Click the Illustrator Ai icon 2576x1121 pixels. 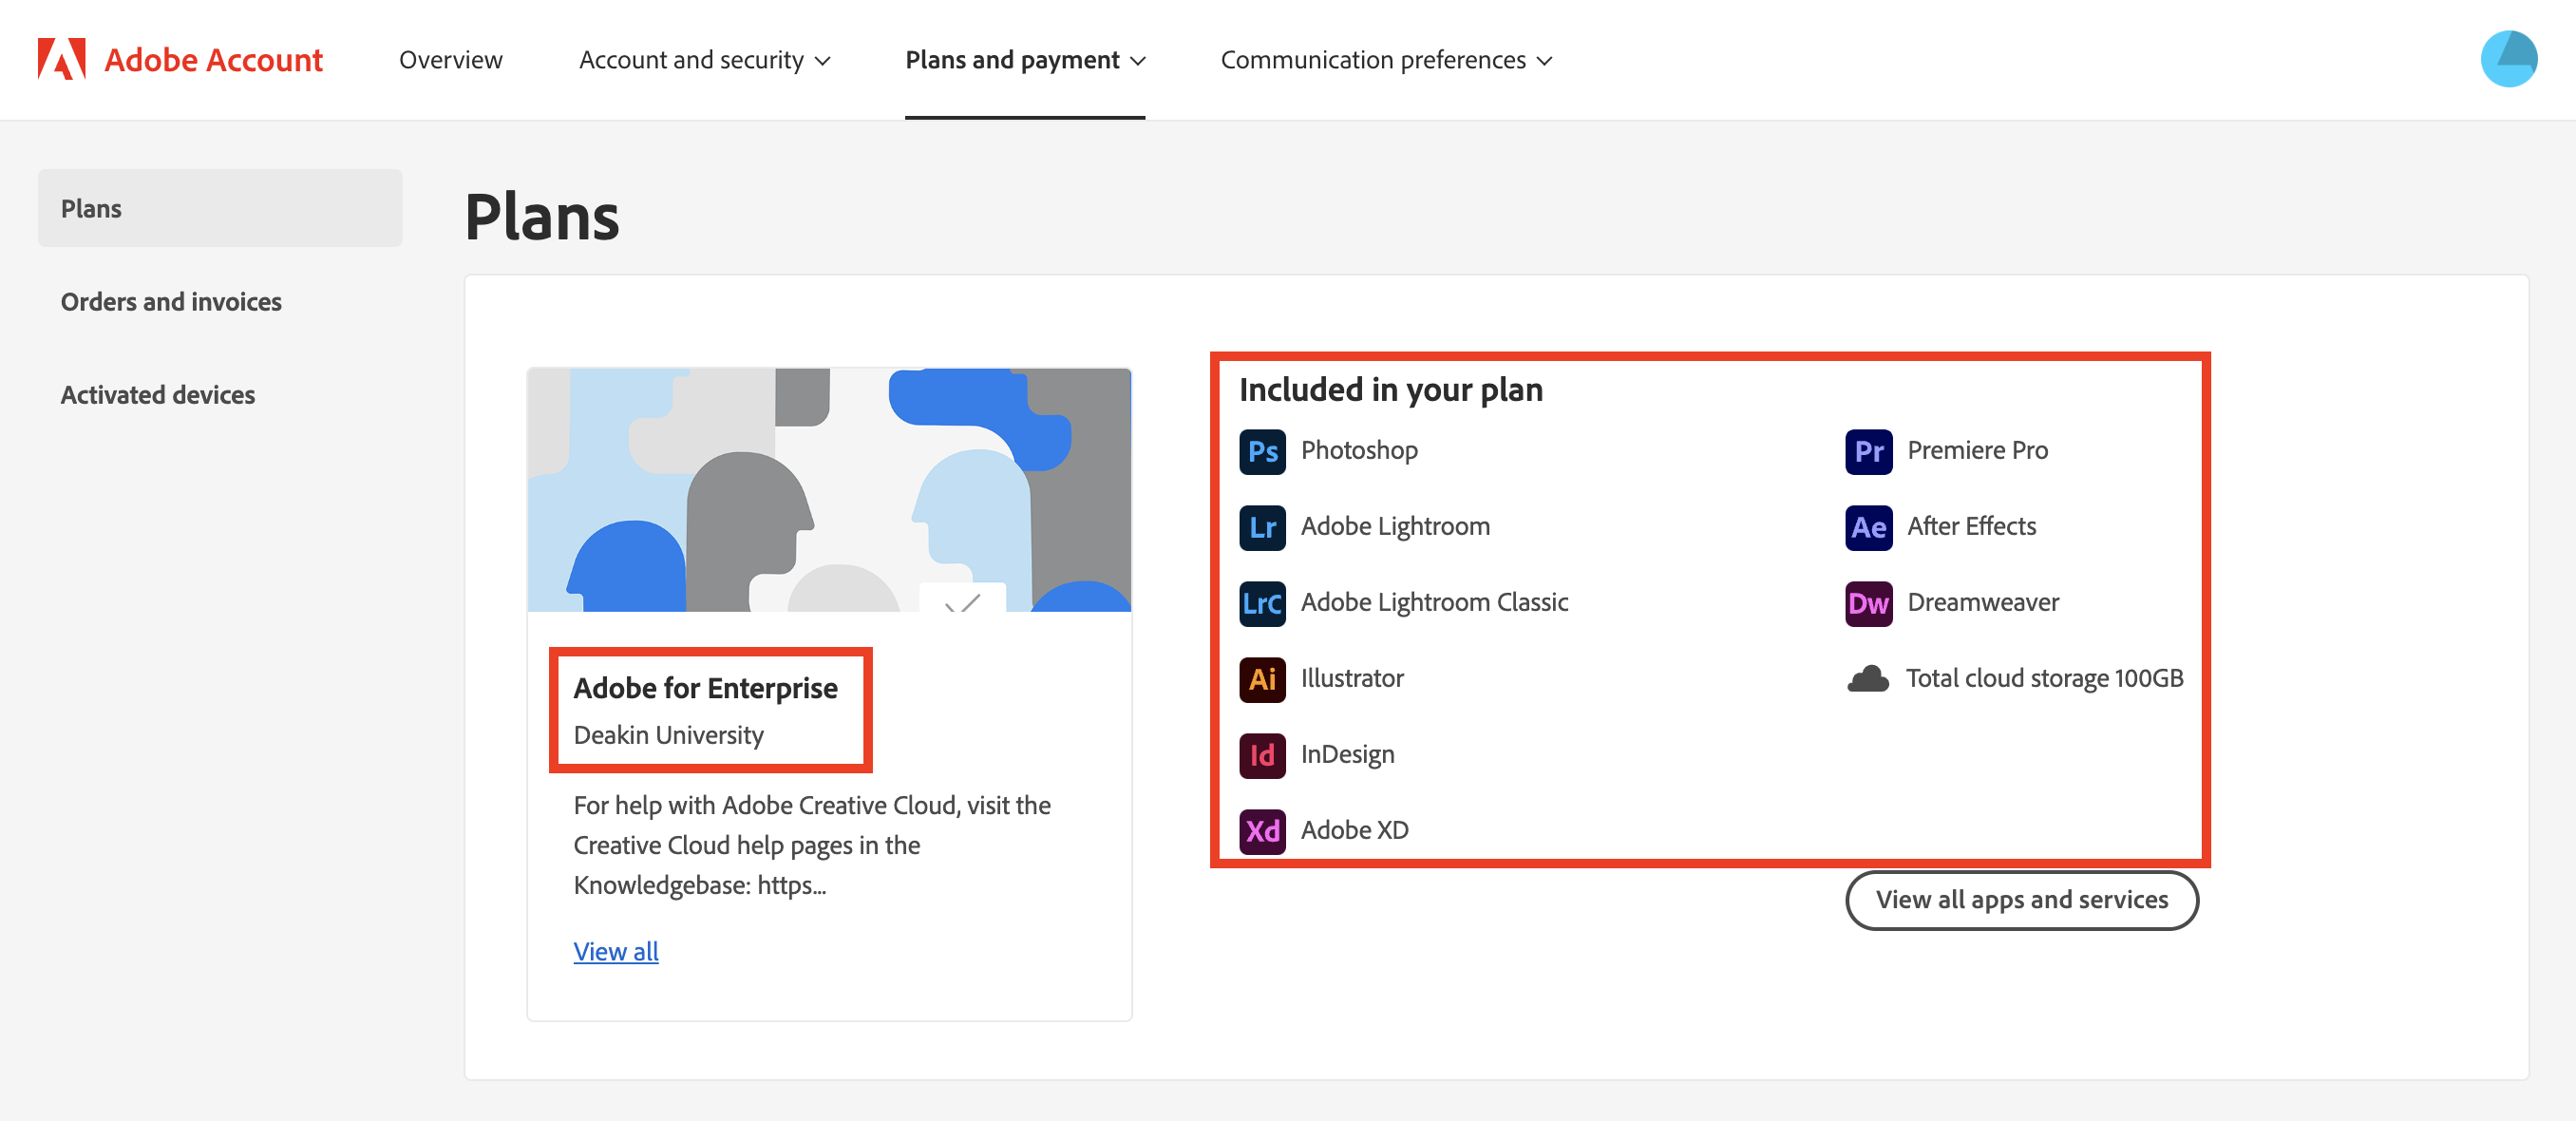pos(1262,679)
